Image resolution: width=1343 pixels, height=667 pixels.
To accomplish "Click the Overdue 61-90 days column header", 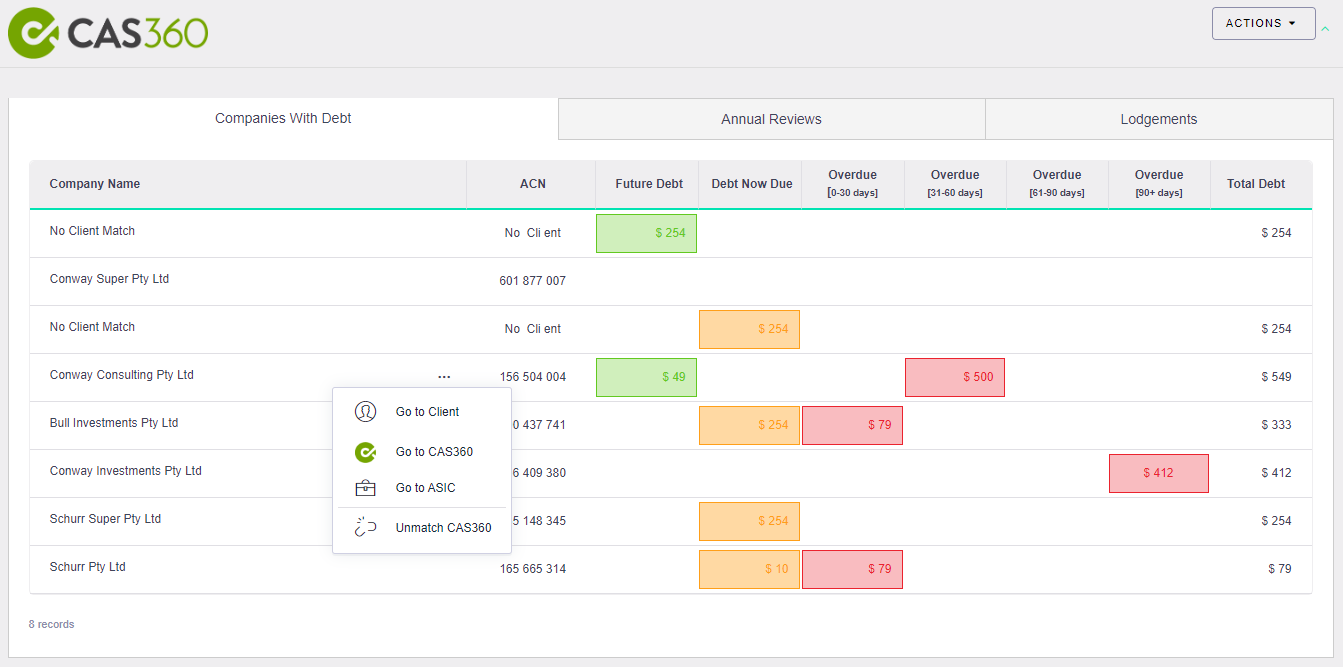I will click(x=1057, y=184).
